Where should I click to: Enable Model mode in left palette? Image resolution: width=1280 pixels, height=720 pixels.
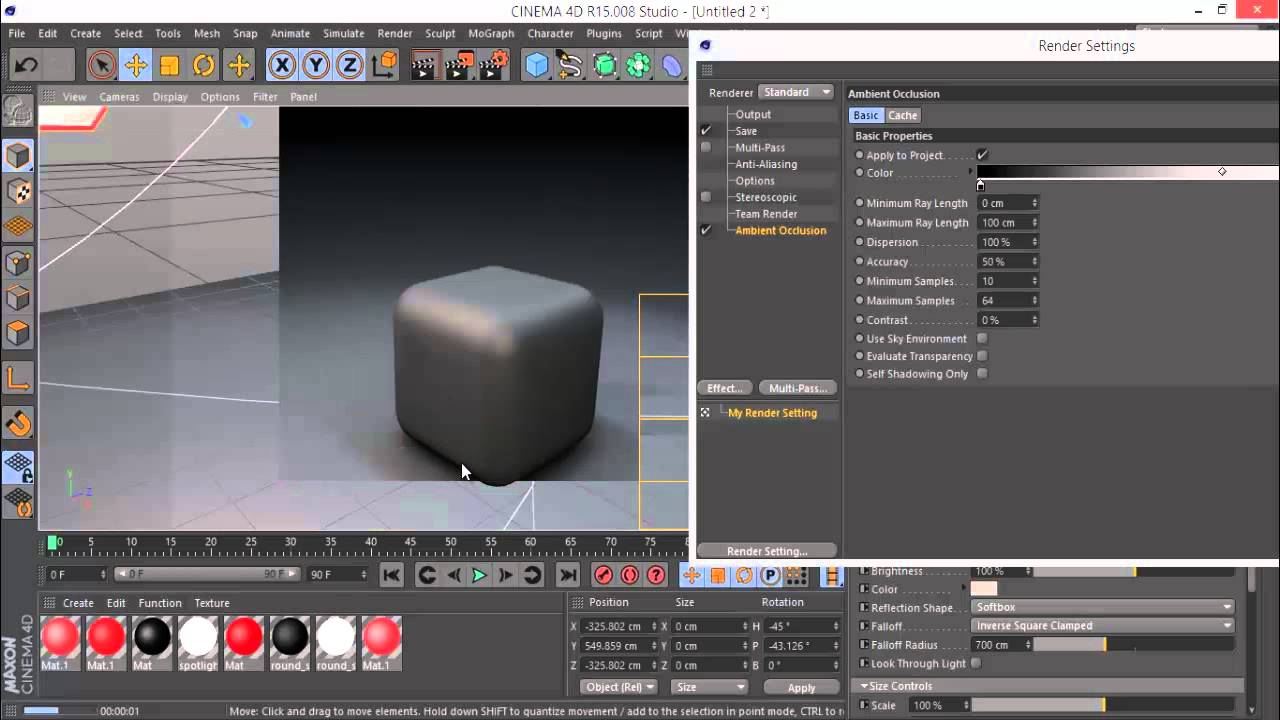[18, 155]
